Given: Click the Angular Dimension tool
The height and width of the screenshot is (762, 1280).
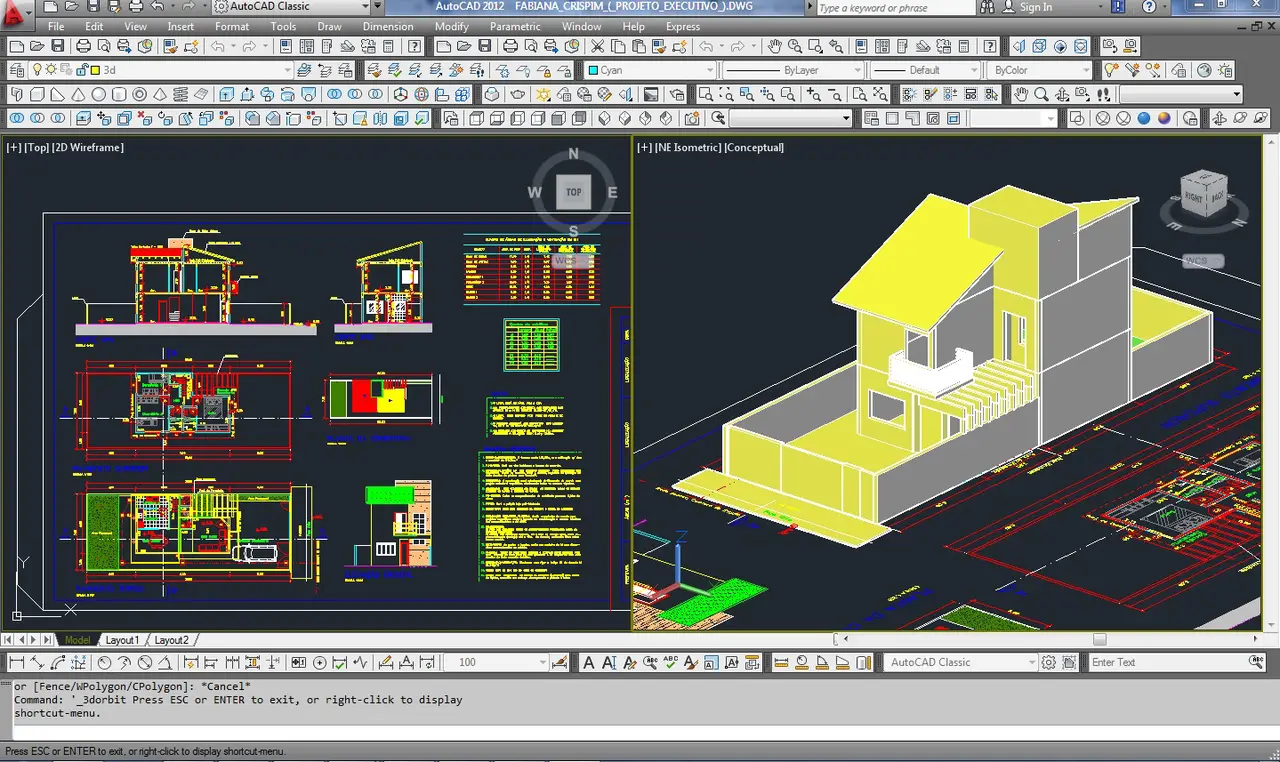Looking at the screenshot, I should 167,661.
